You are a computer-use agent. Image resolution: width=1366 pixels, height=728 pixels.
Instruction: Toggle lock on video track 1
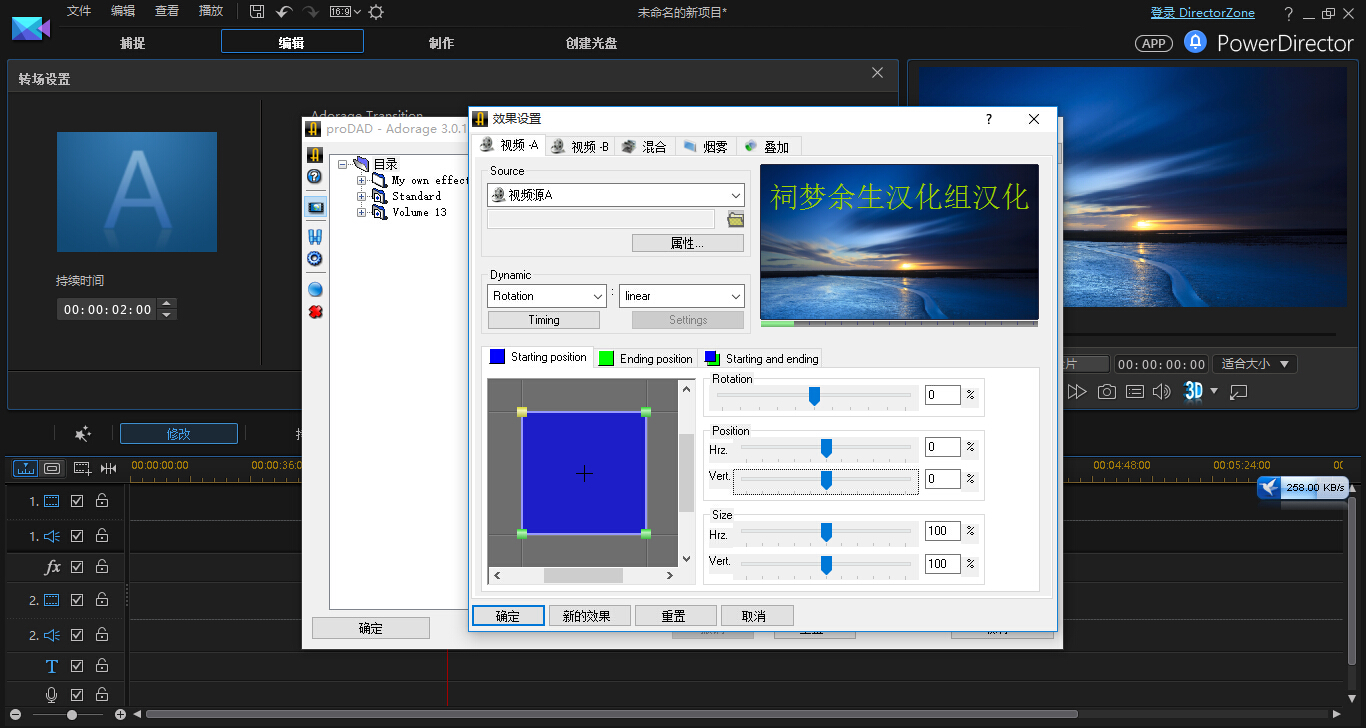click(x=102, y=501)
